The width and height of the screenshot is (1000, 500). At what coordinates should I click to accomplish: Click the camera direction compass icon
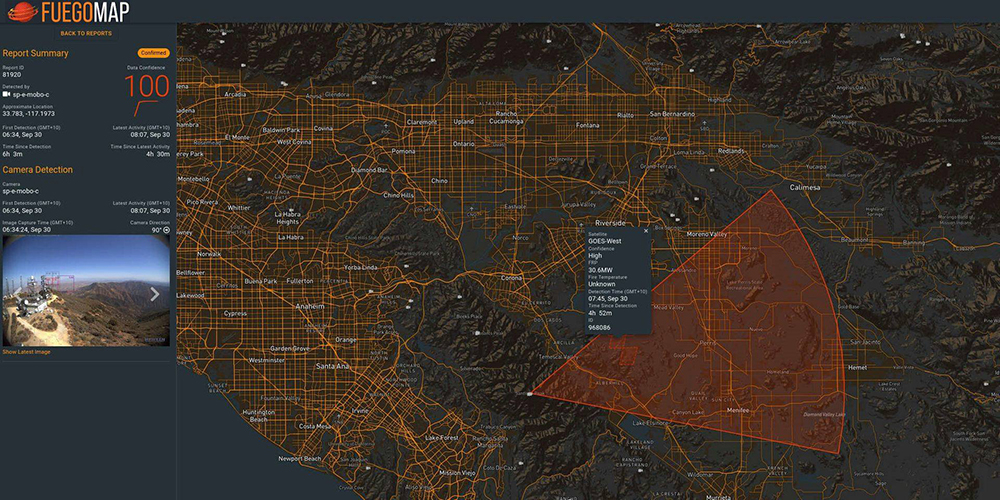click(x=166, y=230)
